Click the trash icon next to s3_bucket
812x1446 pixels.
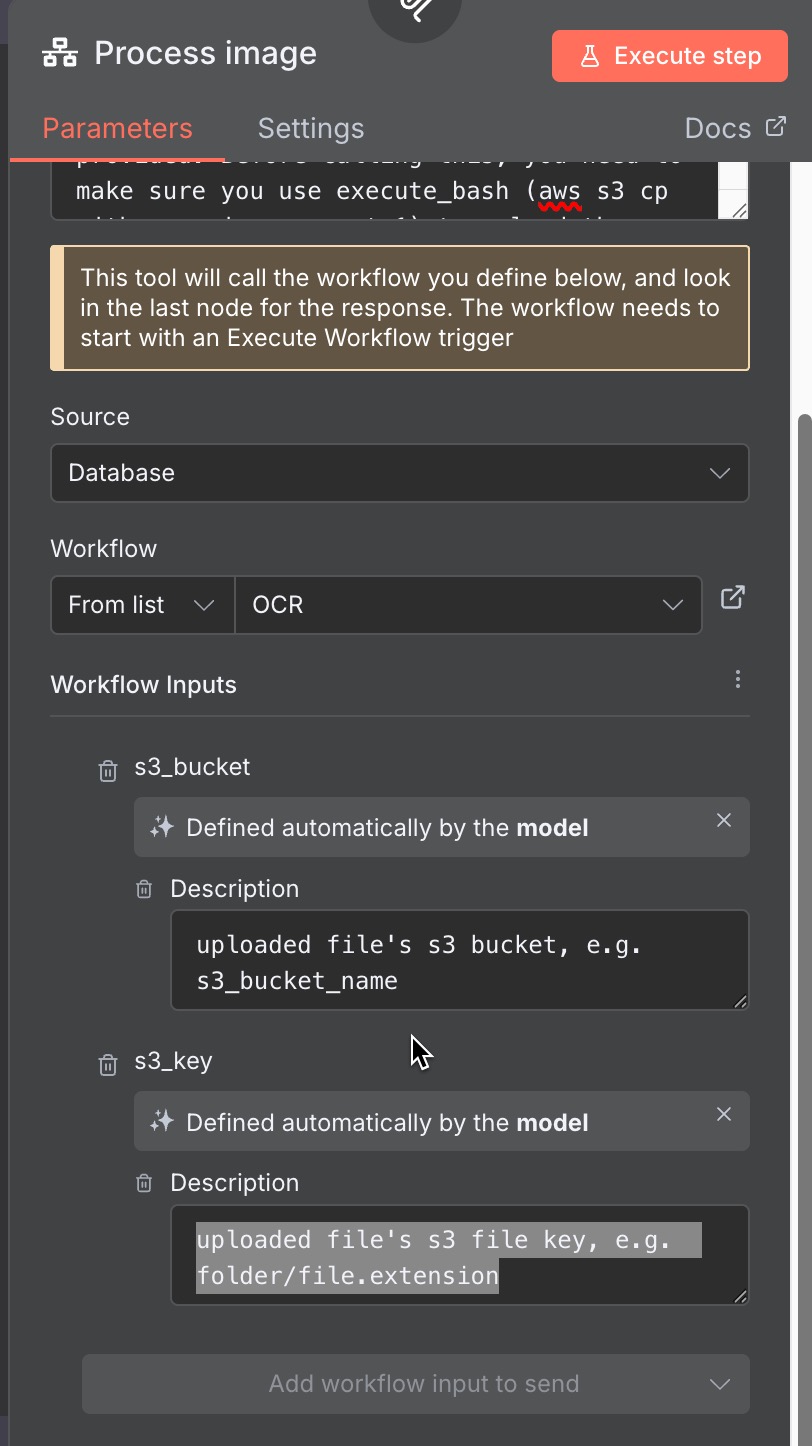click(107, 770)
